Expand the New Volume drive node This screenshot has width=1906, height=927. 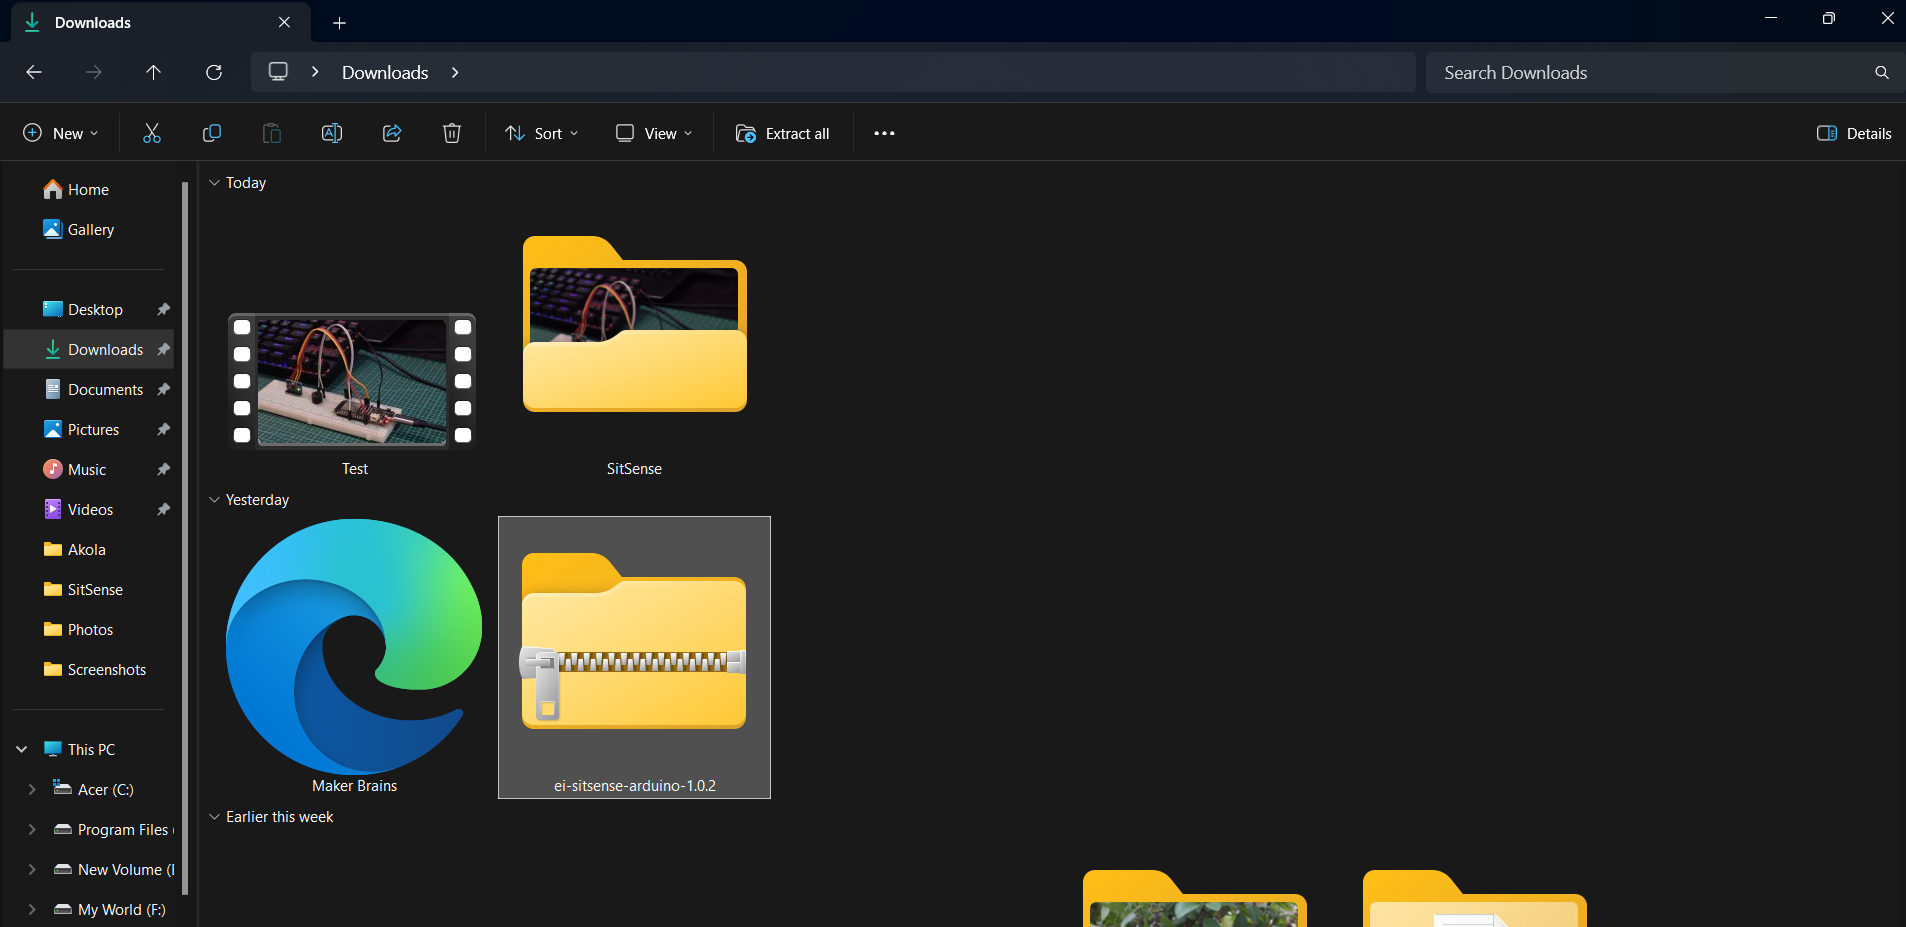tap(32, 870)
